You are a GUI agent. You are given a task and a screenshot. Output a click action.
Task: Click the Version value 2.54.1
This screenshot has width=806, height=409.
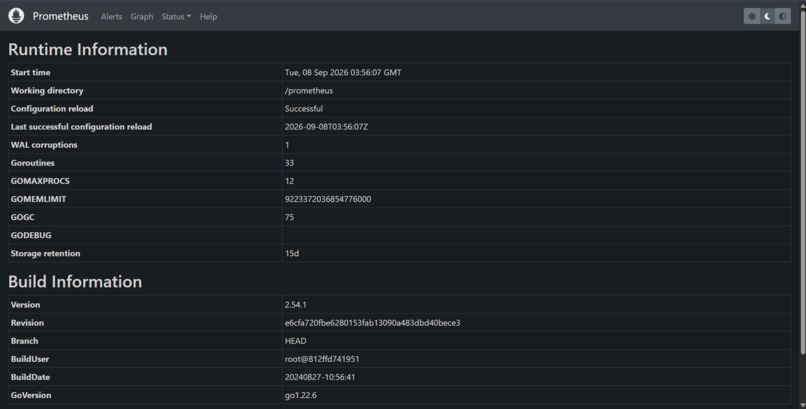[x=296, y=305]
